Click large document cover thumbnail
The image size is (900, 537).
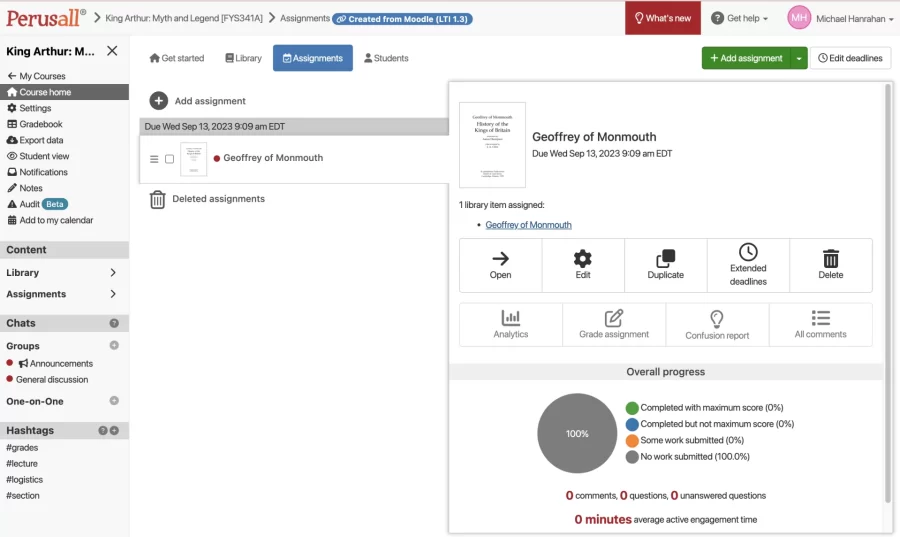[492, 145]
